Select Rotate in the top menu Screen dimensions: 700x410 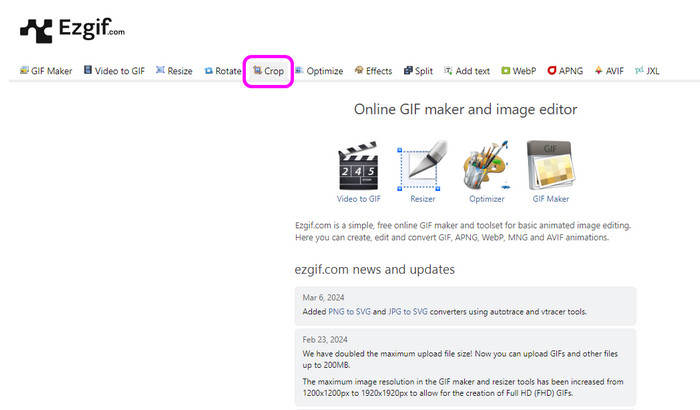click(x=223, y=71)
